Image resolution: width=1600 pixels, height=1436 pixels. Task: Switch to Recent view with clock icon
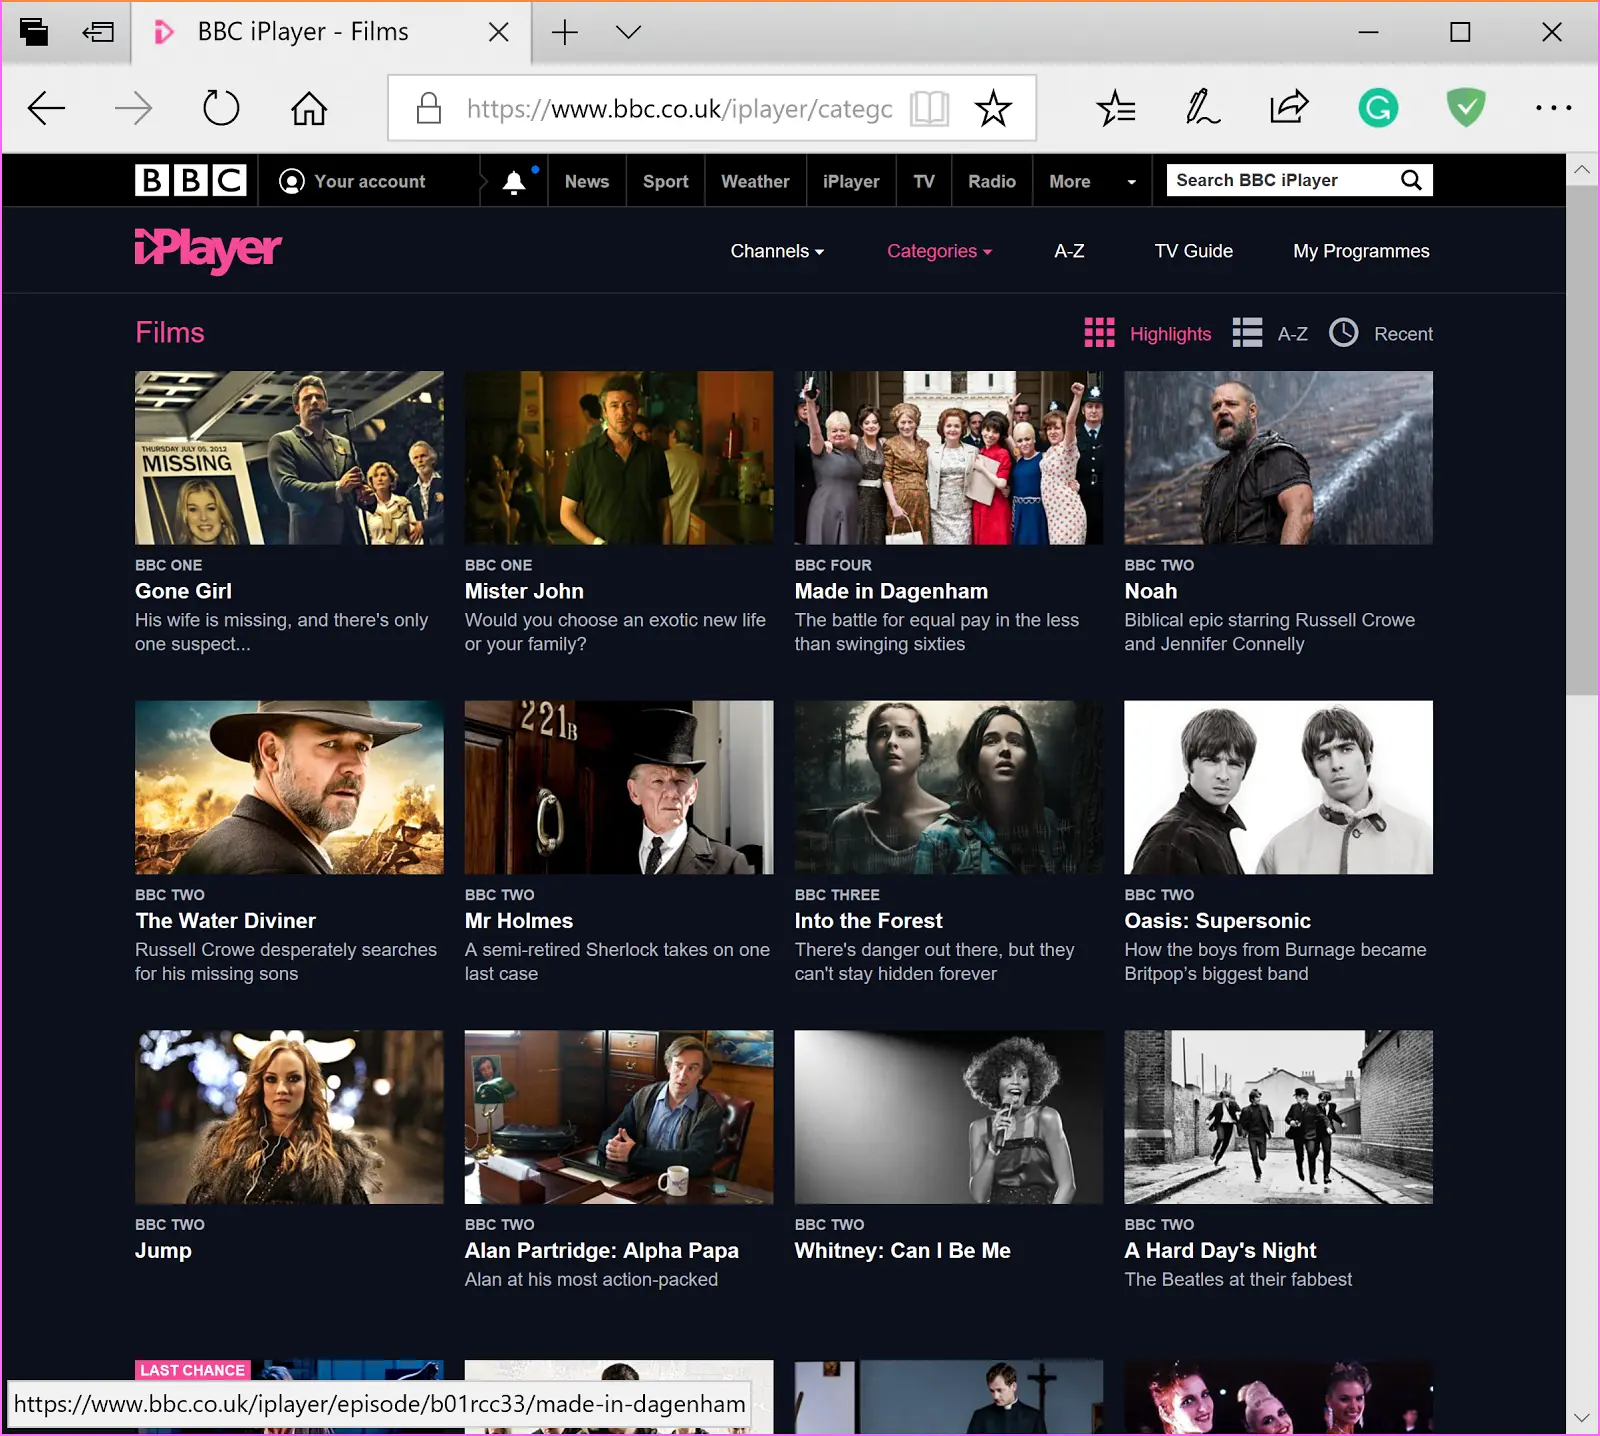(x=1381, y=333)
